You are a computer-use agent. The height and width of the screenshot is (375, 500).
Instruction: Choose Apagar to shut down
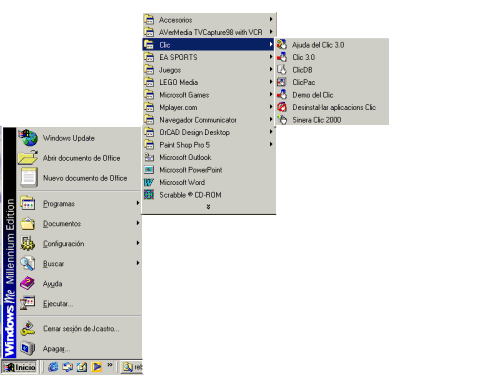coord(80,349)
